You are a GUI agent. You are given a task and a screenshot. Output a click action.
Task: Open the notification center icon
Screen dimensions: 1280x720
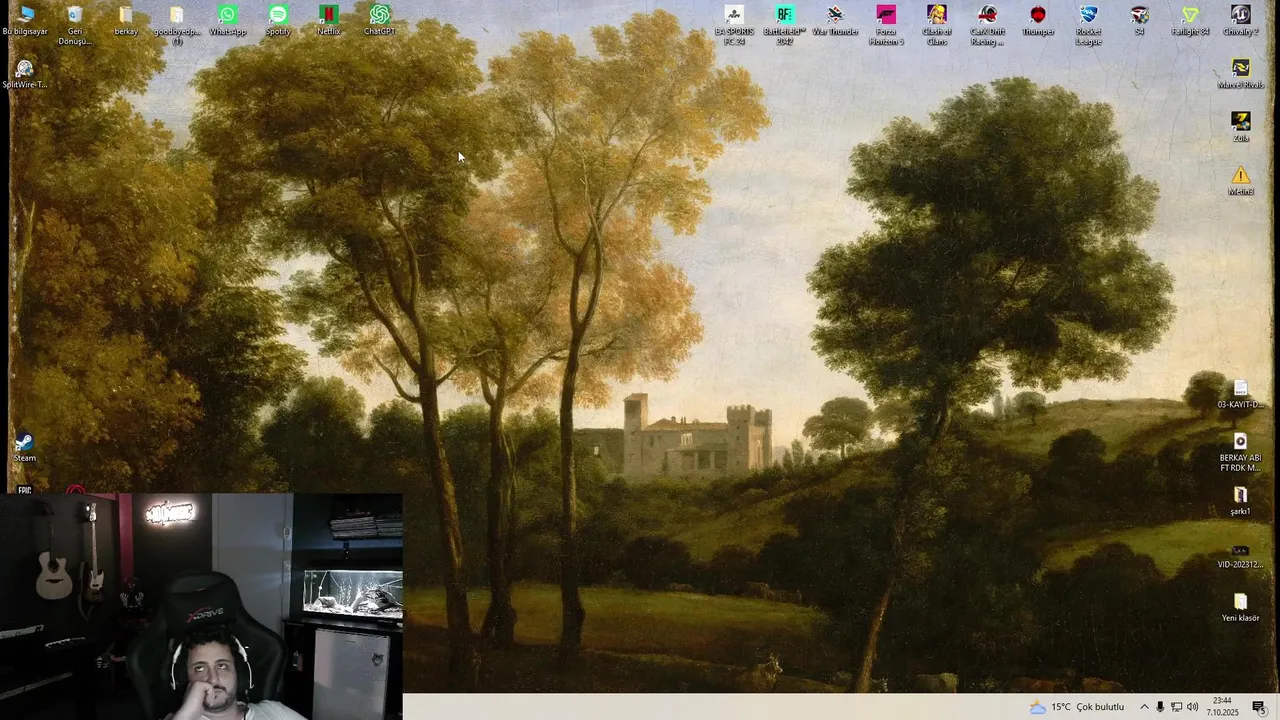point(1259,707)
